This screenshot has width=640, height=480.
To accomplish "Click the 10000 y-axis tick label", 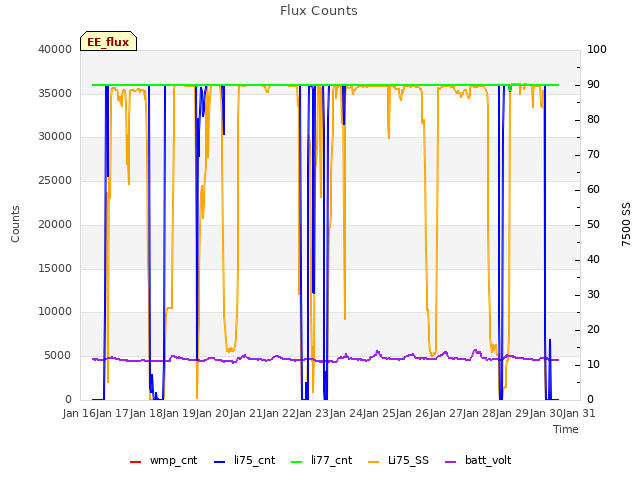I will 55,312.
